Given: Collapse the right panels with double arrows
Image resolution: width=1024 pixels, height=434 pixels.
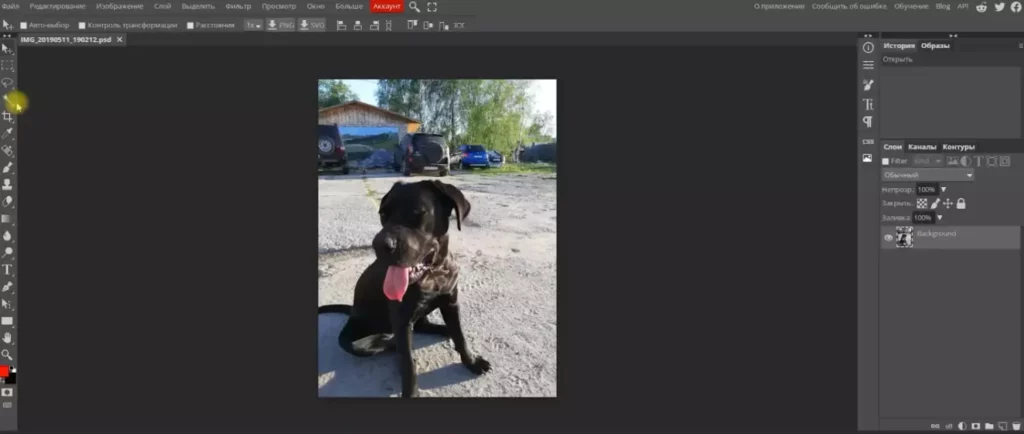Looking at the screenshot, I should (x=953, y=36).
